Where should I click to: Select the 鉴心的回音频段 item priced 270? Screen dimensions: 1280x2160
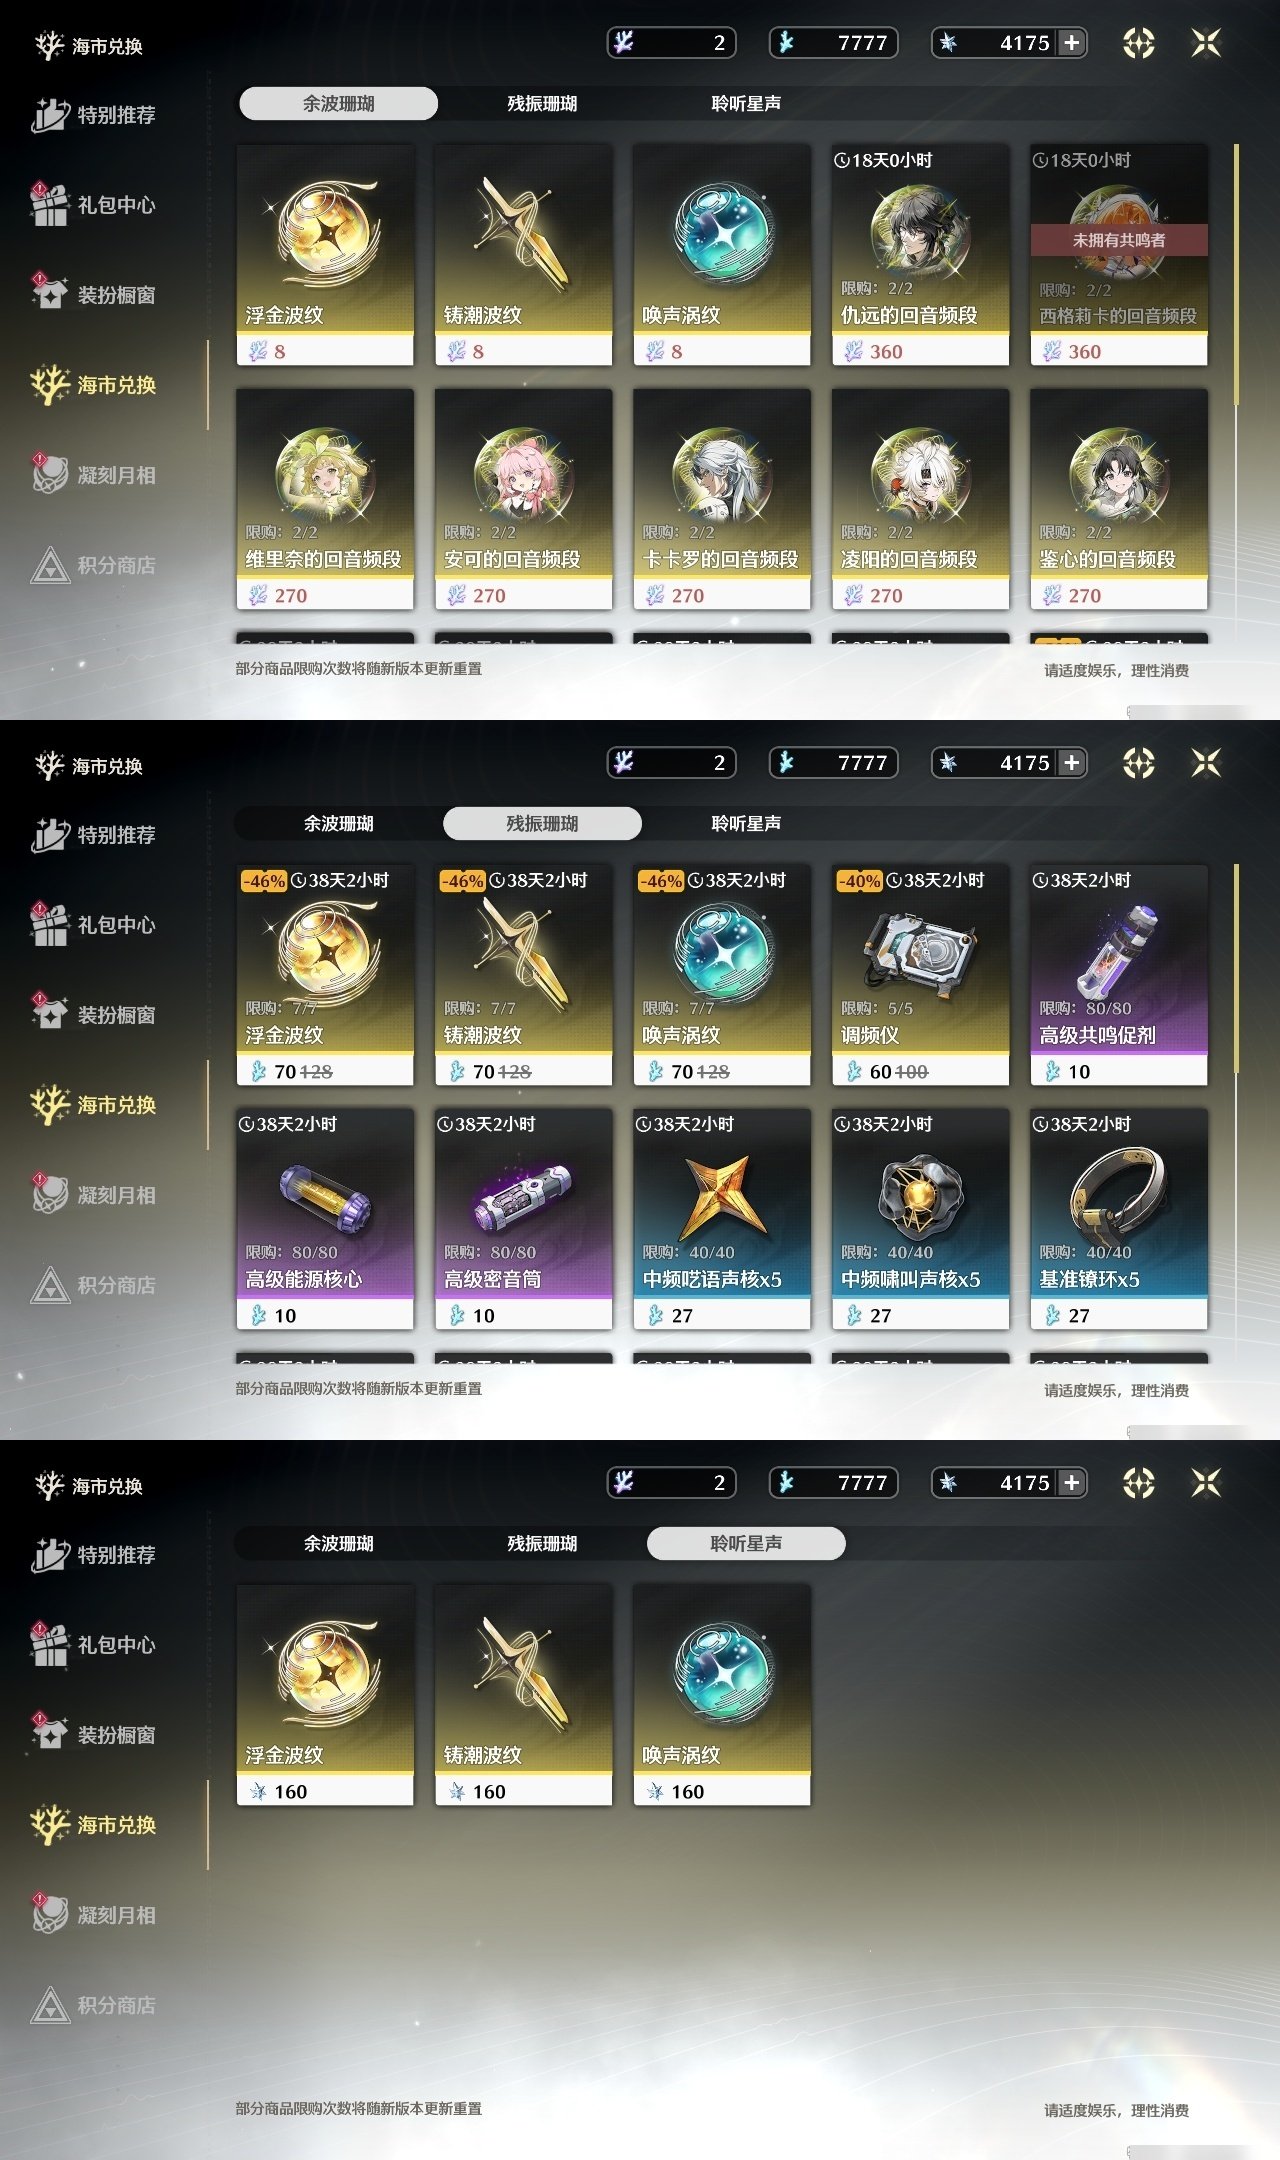pos(1119,499)
